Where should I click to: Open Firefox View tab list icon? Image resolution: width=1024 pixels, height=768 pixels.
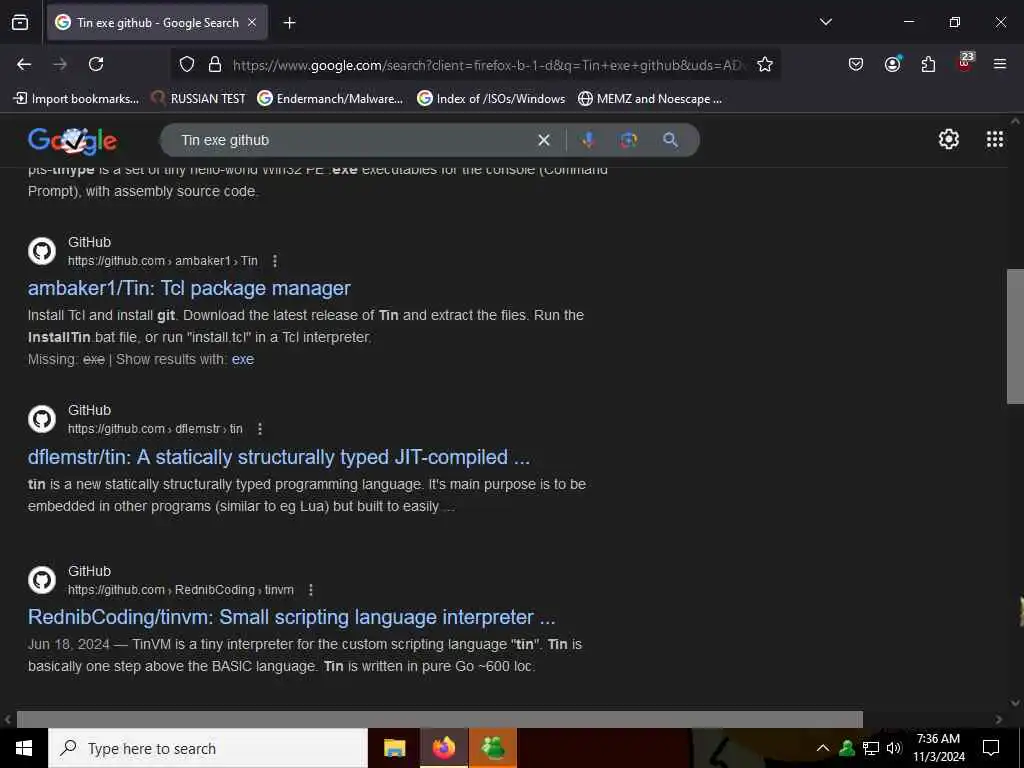pos(20,22)
